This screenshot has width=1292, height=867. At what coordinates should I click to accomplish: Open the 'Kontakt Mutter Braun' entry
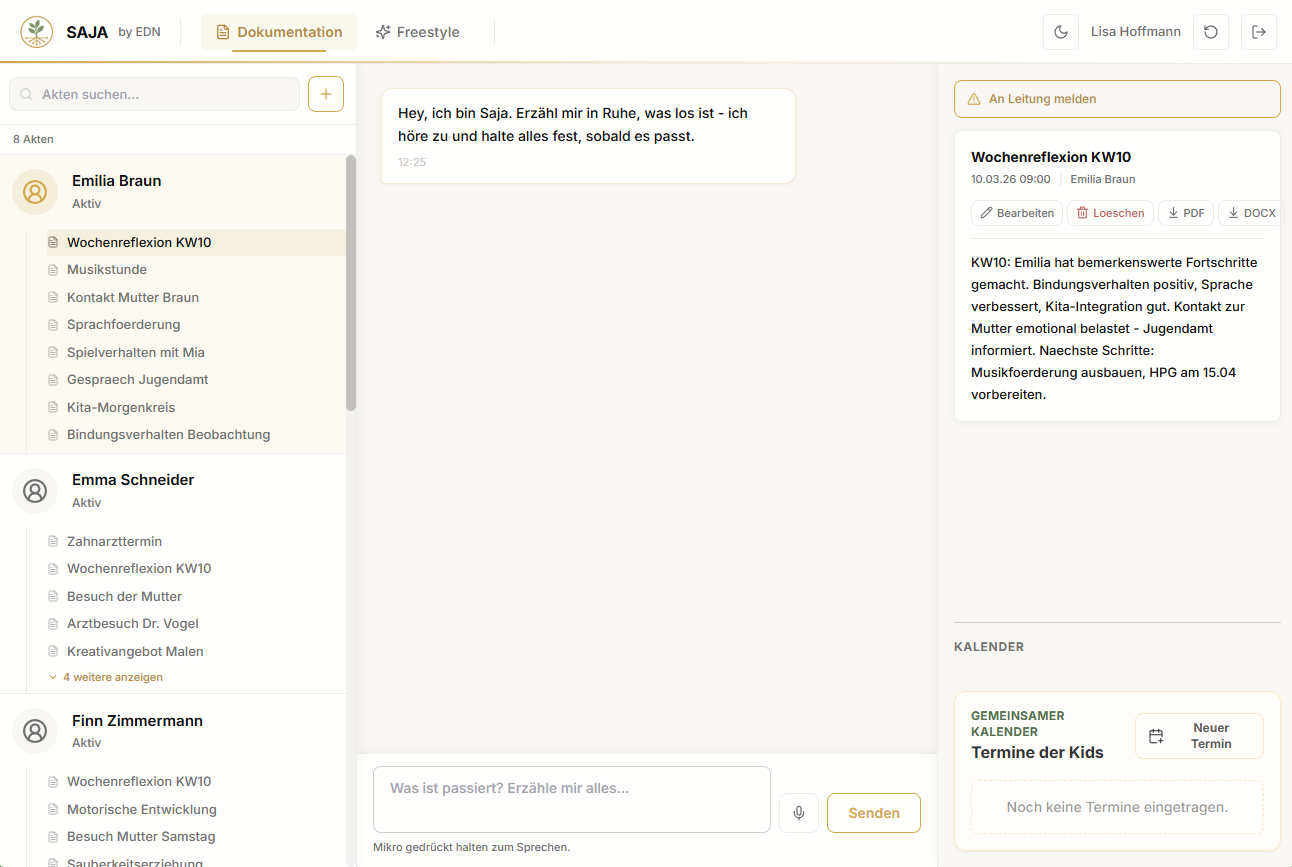tap(133, 297)
